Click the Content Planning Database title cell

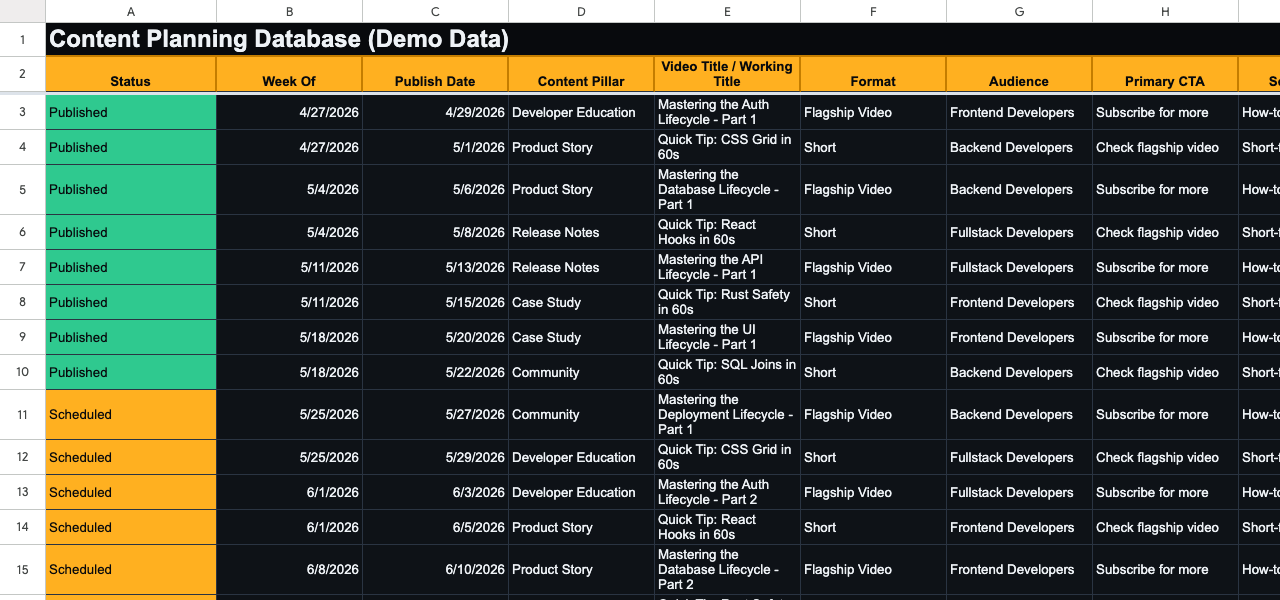(x=663, y=39)
